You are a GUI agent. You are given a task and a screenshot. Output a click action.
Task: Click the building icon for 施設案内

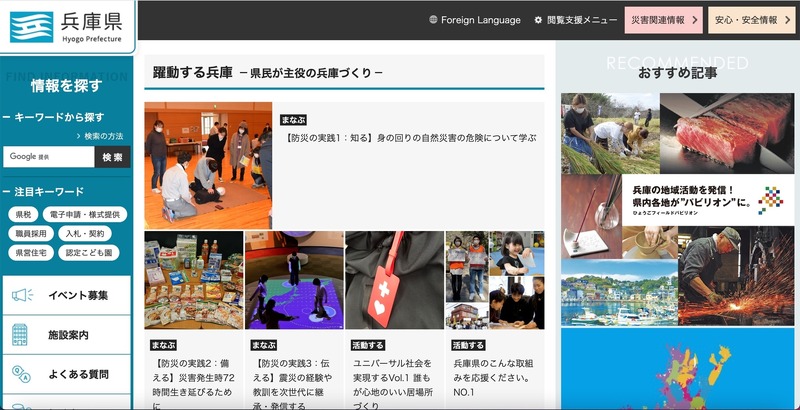click(20, 335)
